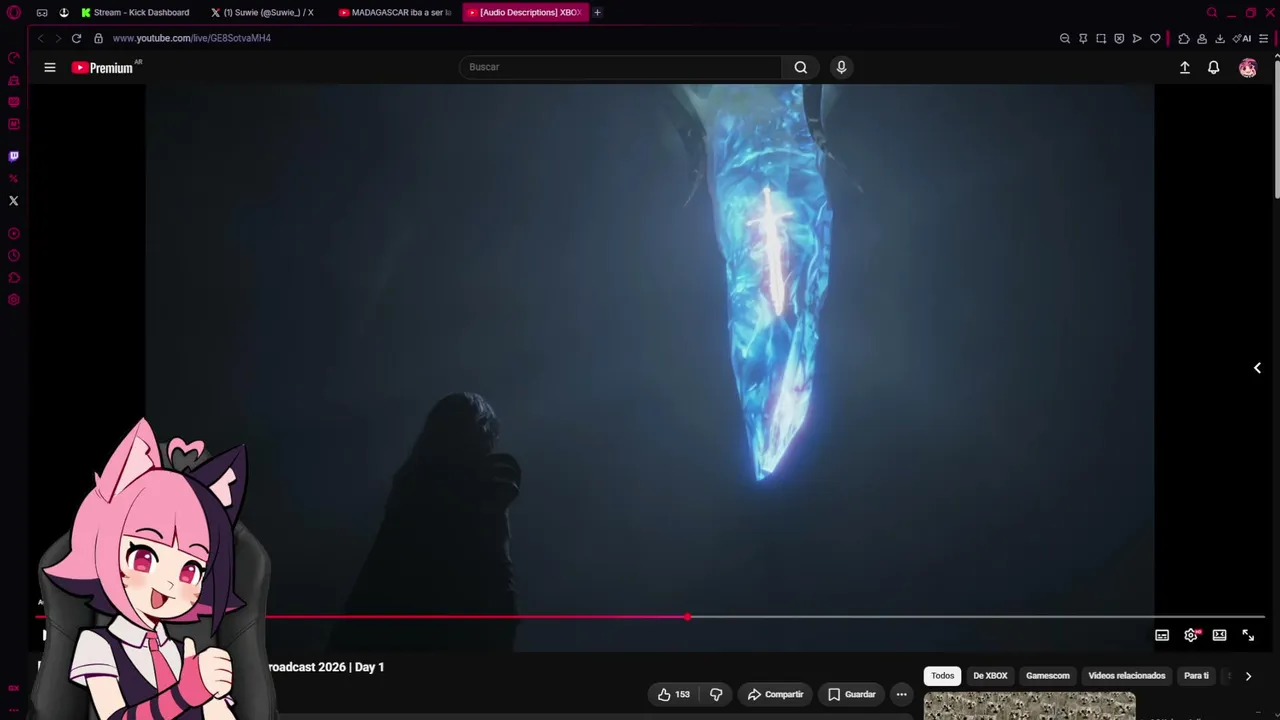Toggle video subtitles/captions
1280x720 pixels.
(1162, 635)
